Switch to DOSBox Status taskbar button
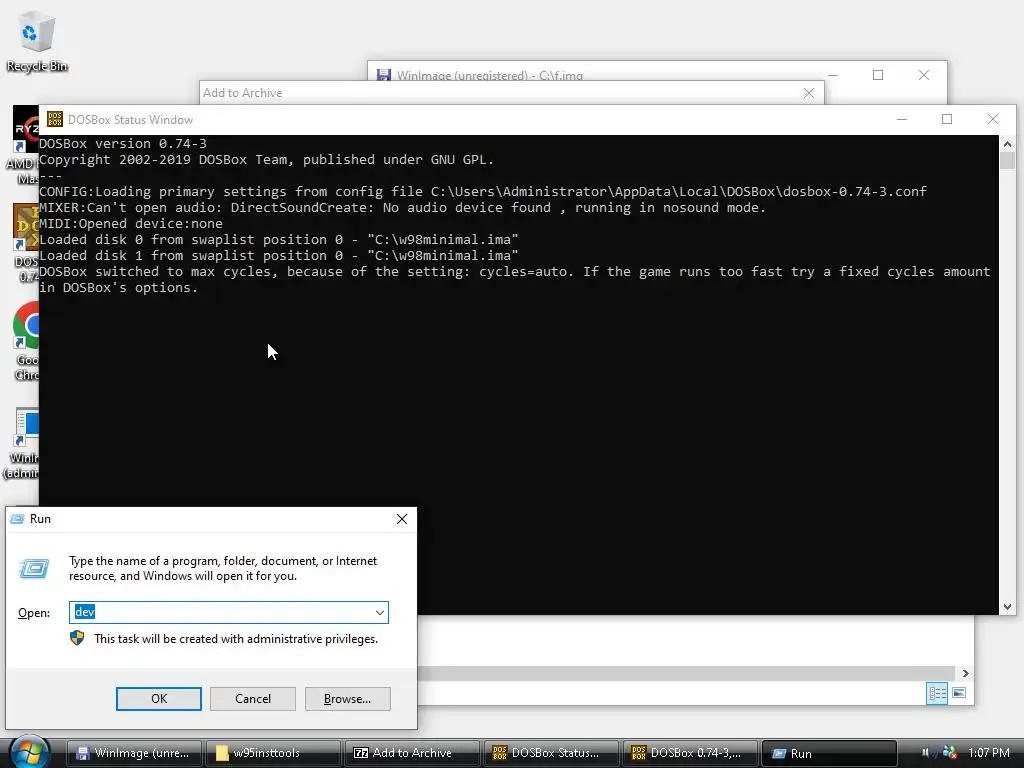This screenshot has width=1024, height=768. tap(551, 753)
